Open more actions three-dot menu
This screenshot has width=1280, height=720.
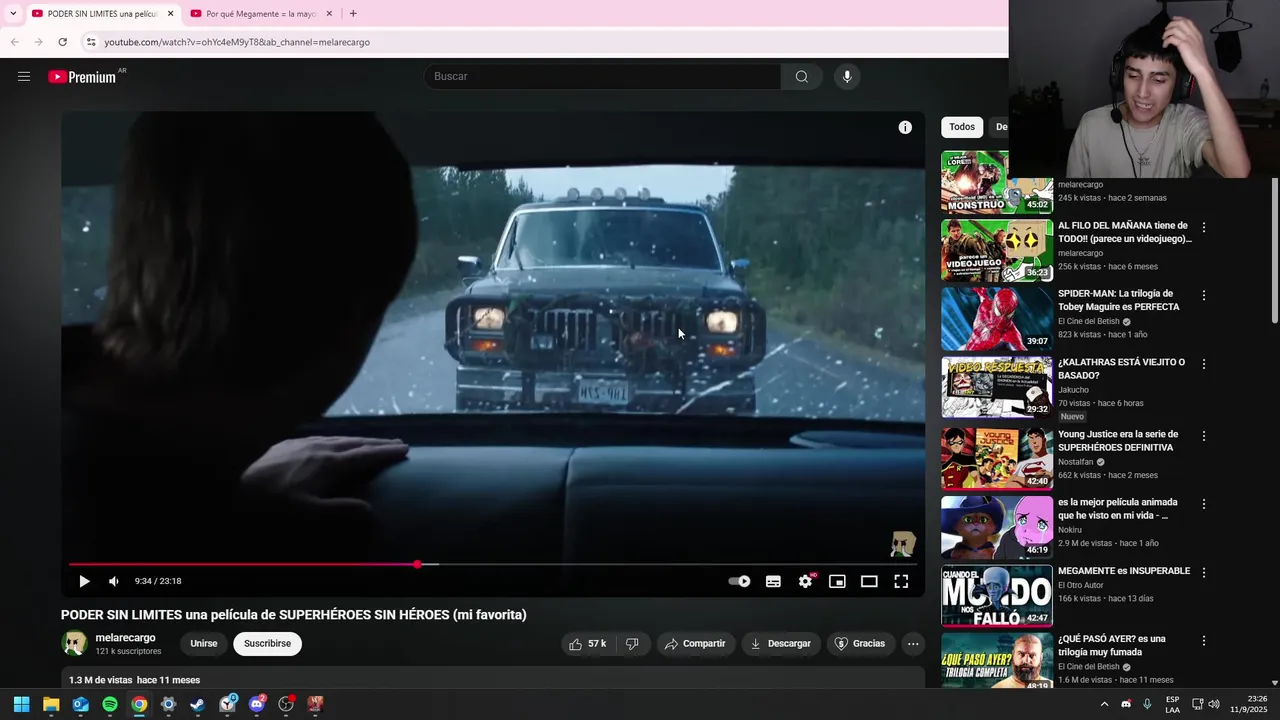pos(913,644)
